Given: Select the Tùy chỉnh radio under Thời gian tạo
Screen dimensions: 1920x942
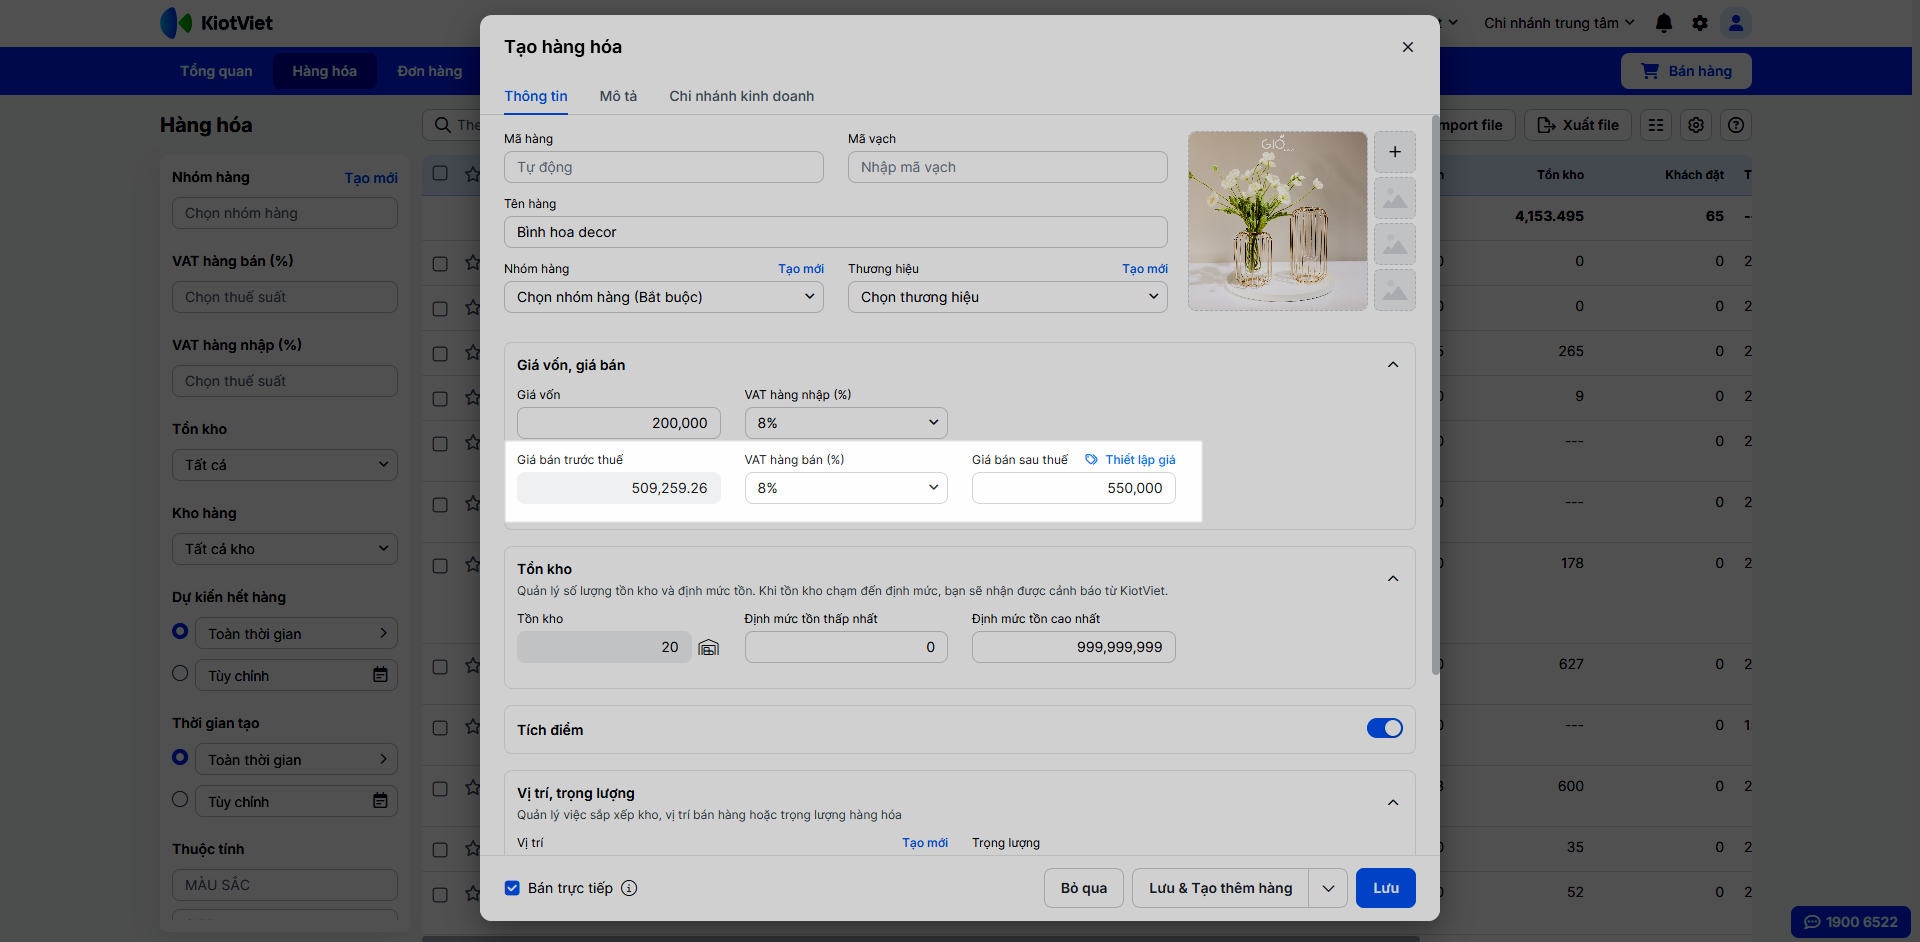Looking at the screenshot, I should click(x=180, y=799).
